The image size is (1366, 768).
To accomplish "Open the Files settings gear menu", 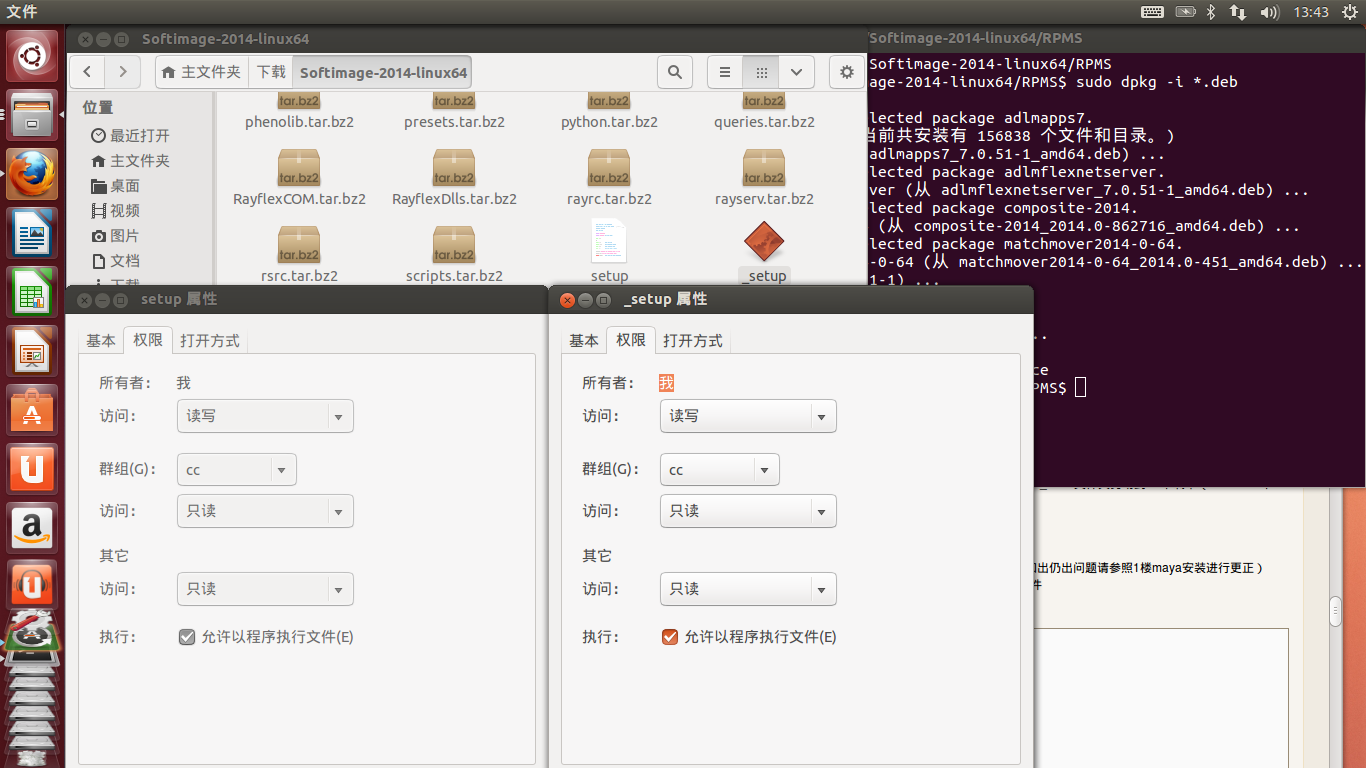I will click(847, 72).
